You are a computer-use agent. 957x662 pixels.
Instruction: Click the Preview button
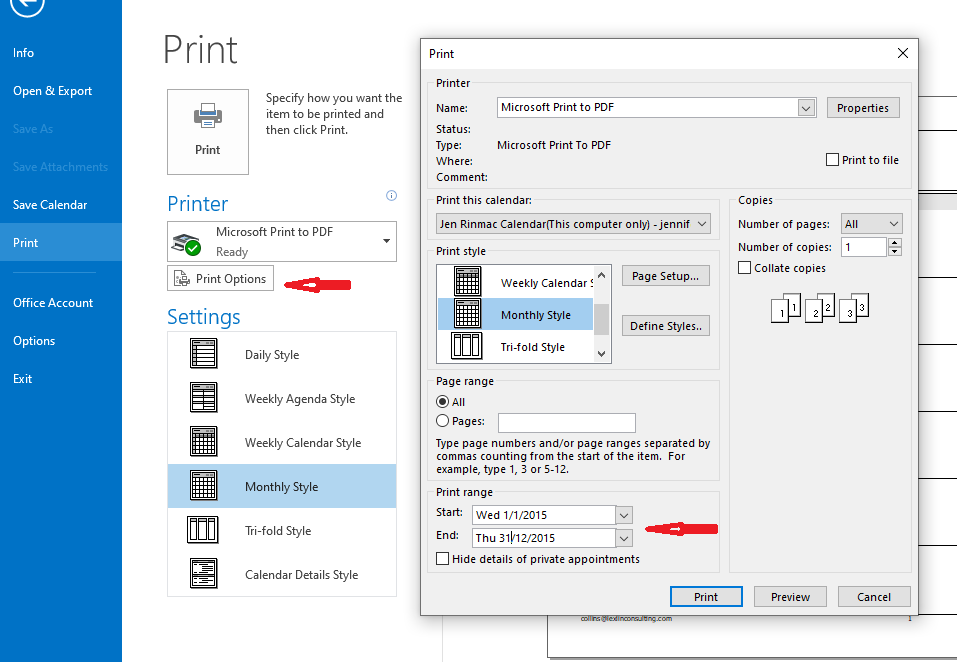(x=790, y=597)
